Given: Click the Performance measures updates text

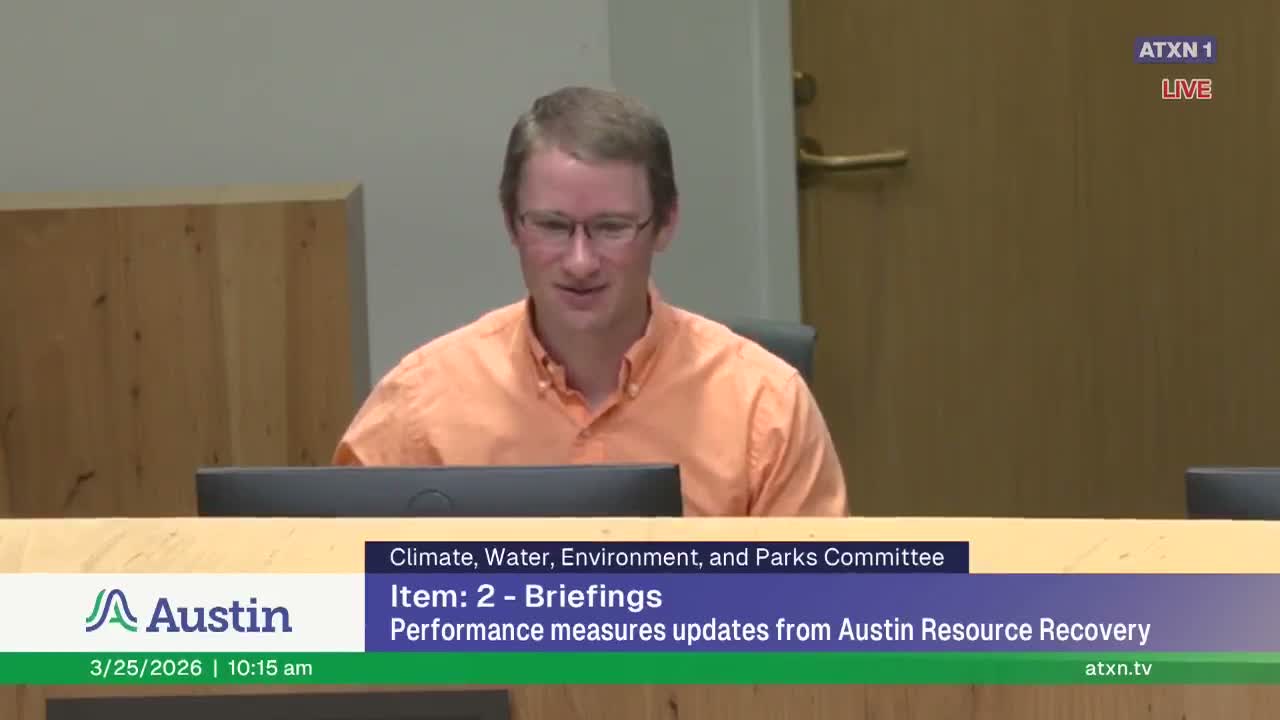Looking at the screenshot, I should pos(770,630).
